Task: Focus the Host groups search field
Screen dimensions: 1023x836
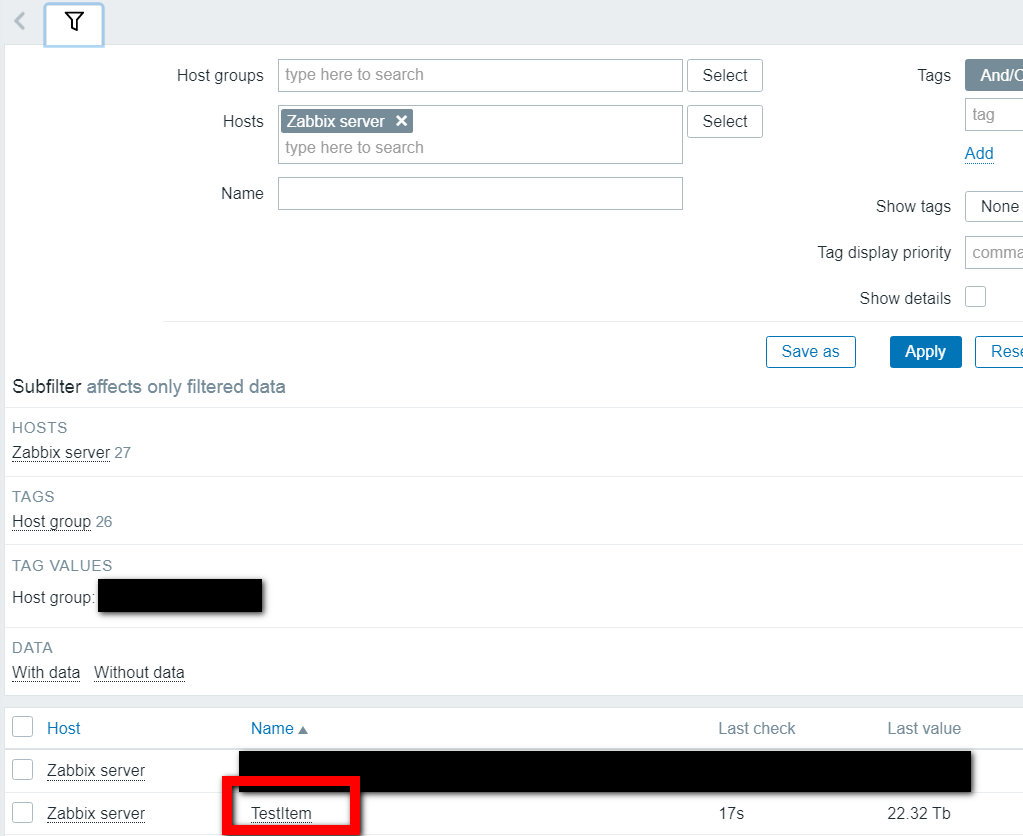Action: 480,75
